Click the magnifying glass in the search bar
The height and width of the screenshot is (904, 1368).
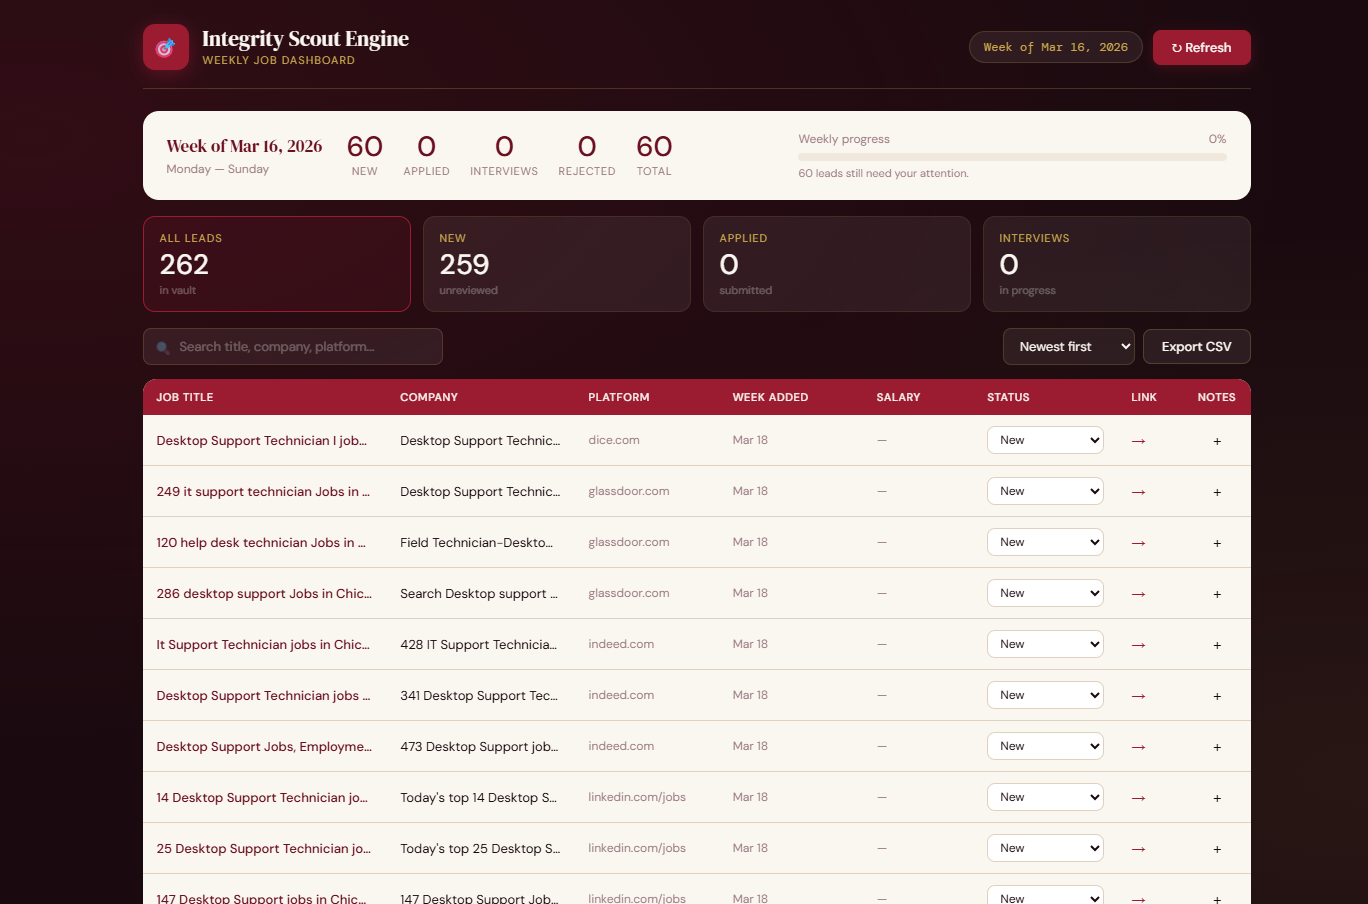tap(163, 347)
